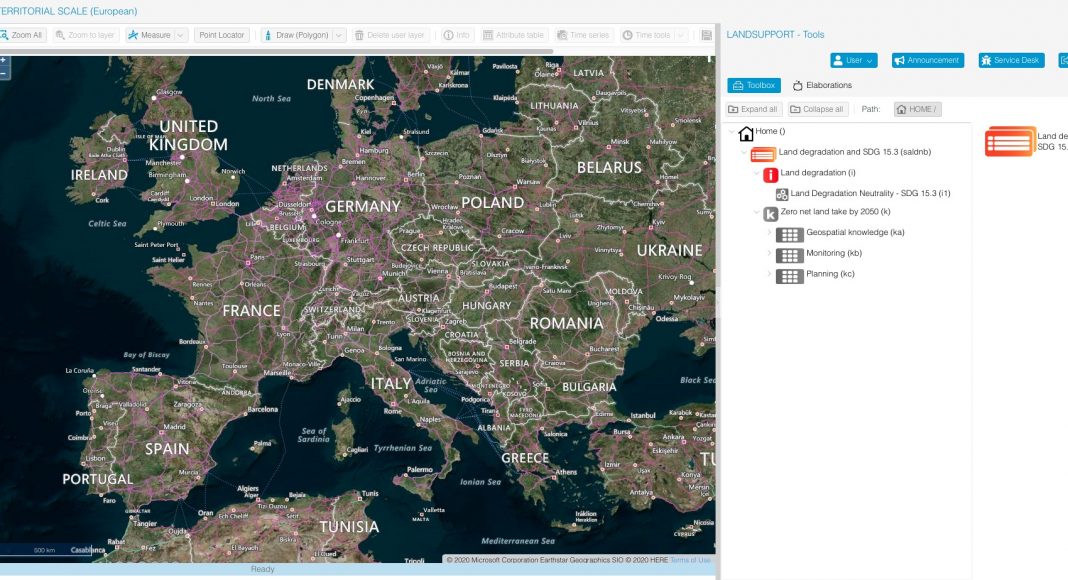
Task: Click the map zoom in plus button
Action: coord(3,60)
